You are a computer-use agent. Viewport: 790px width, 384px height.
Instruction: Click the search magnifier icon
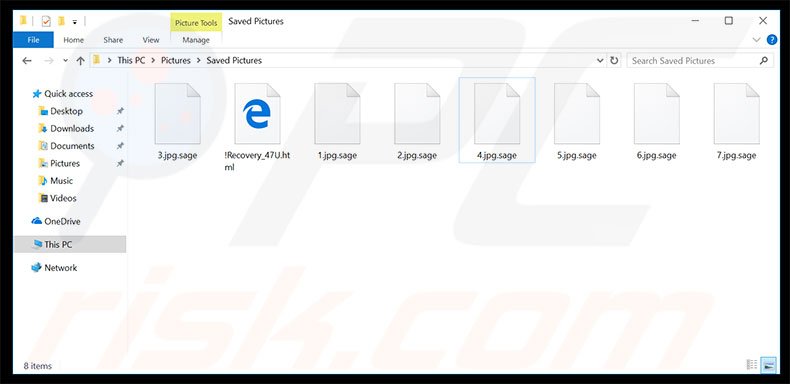[x=764, y=60]
